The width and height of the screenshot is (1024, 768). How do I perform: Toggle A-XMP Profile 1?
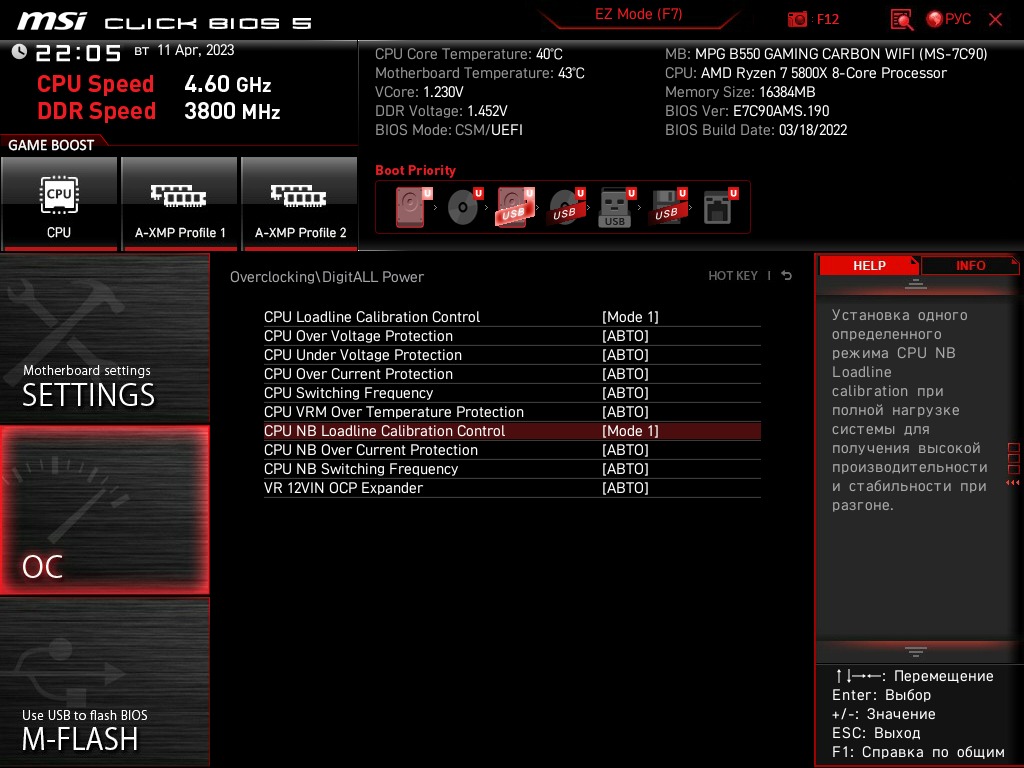[180, 203]
